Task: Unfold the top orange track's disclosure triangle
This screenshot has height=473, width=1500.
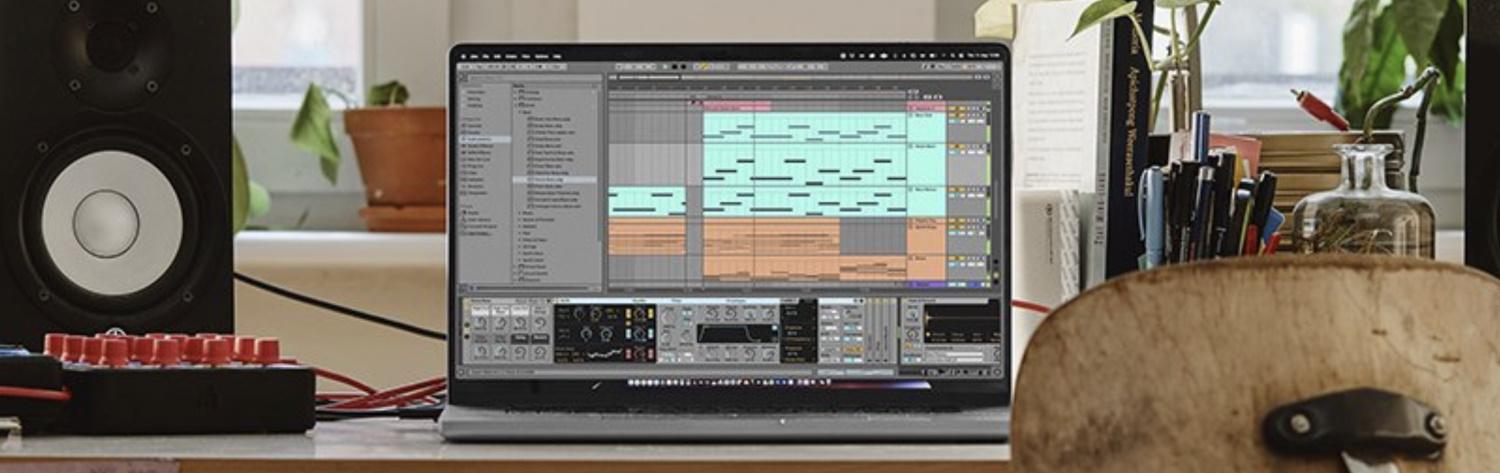Action: click(911, 221)
